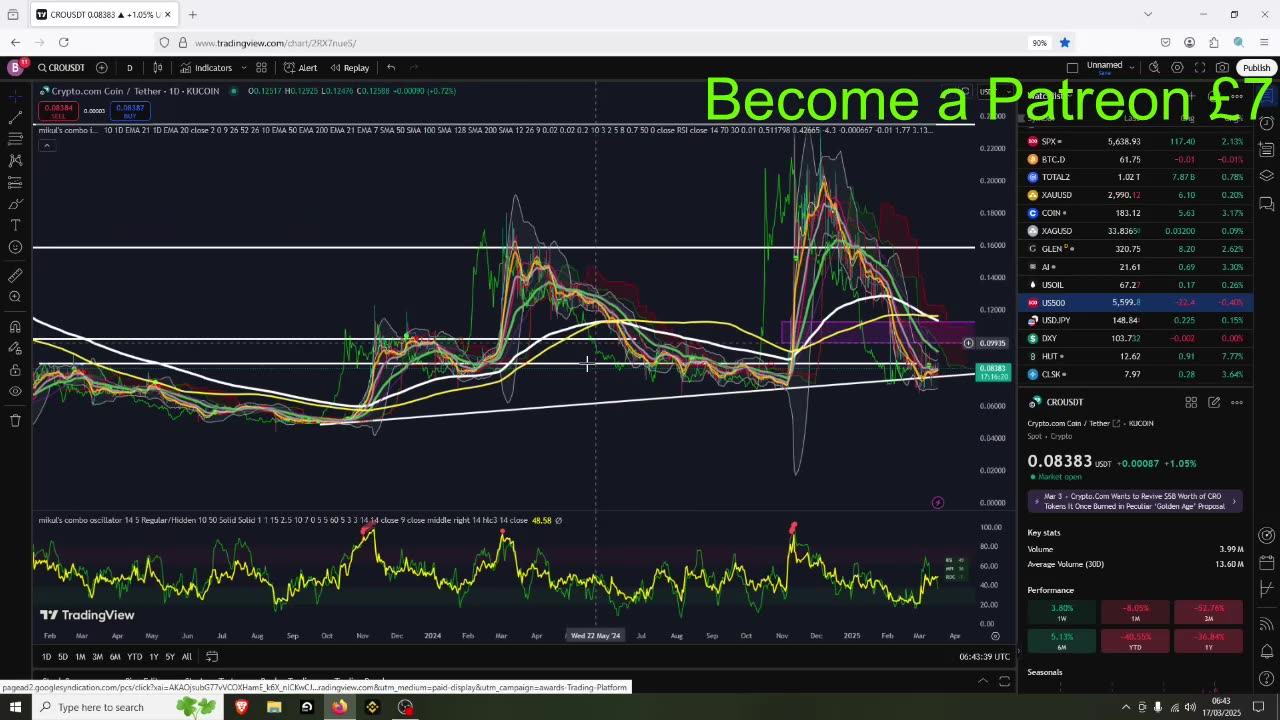Click the Publish button
The width and height of the screenshot is (1280, 720).
coord(1256,68)
